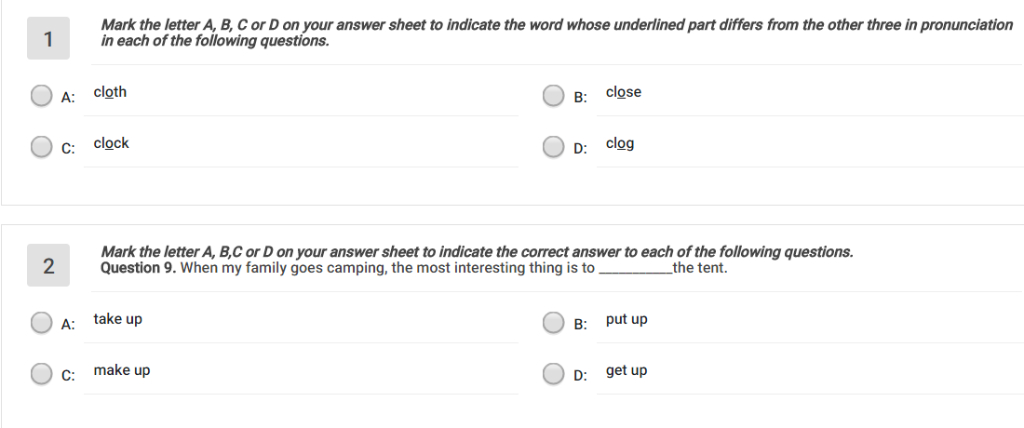The width and height of the screenshot is (1024, 428).
Task: Click the take up answer text
Action: click(x=118, y=319)
